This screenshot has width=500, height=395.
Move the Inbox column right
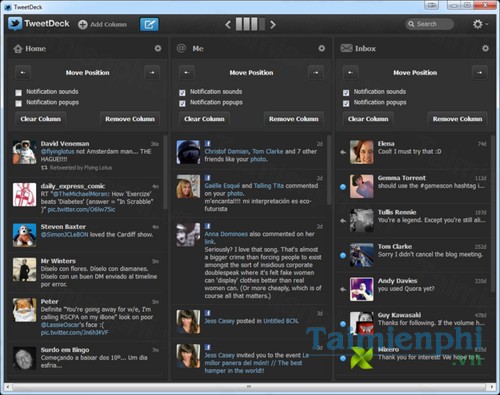click(x=479, y=73)
